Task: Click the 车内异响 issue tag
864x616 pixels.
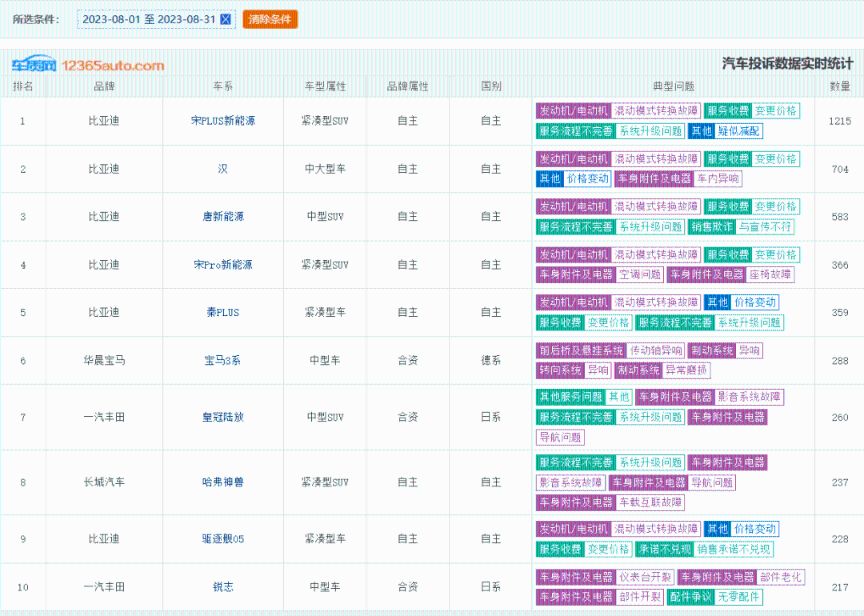Action: [718, 179]
